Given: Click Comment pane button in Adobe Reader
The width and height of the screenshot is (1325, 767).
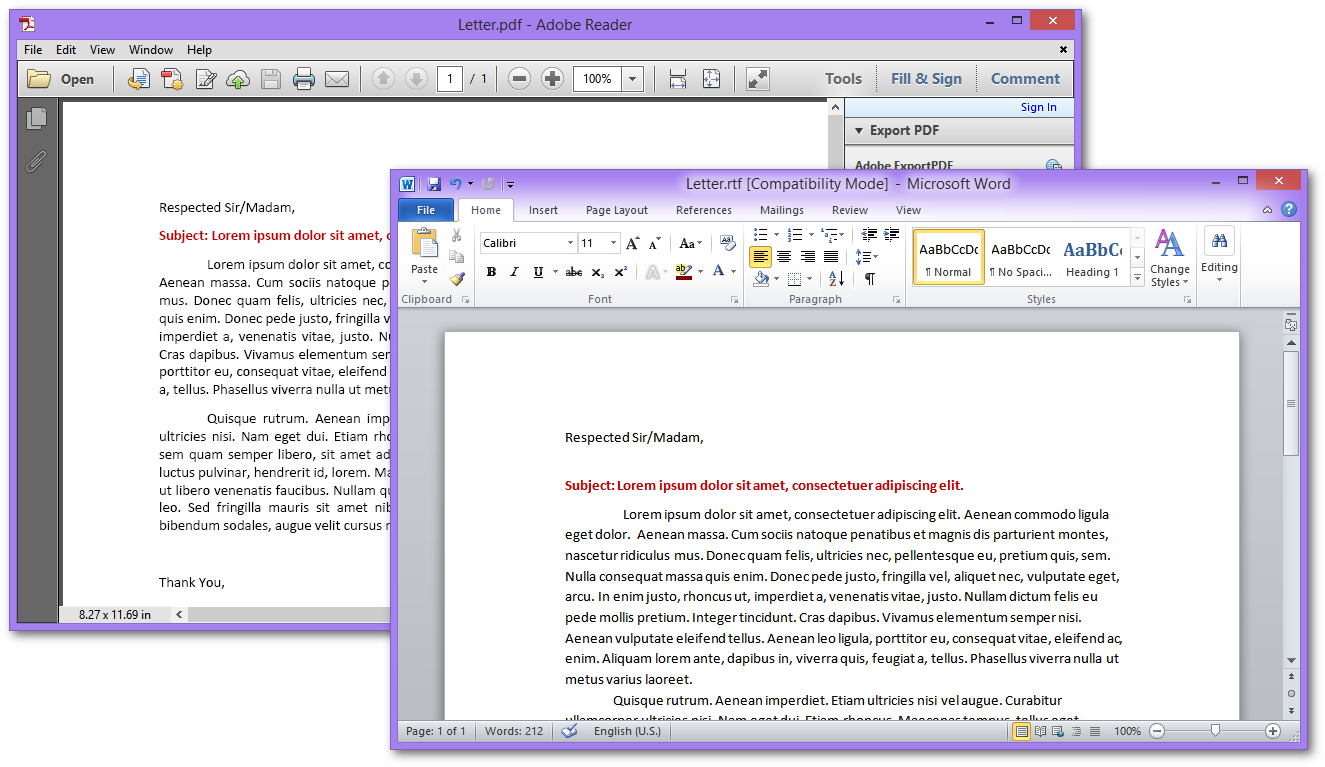Looking at the screenshot, I should click(1025, 79).
